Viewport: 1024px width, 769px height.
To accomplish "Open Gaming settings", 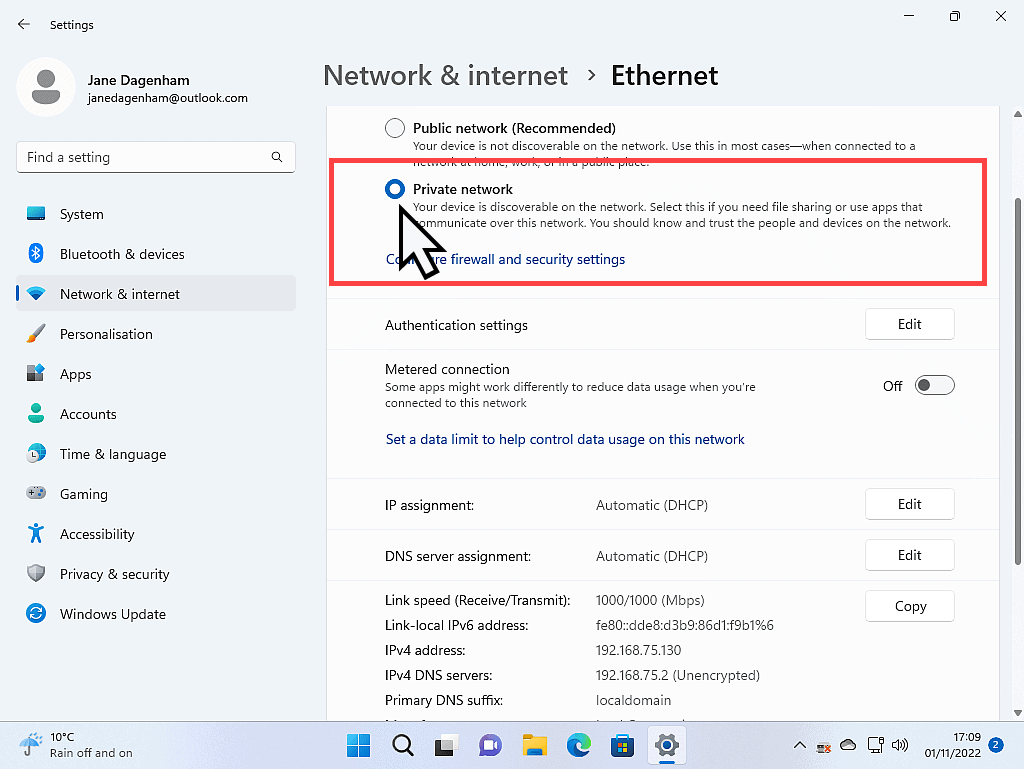I will coord(84,493).
